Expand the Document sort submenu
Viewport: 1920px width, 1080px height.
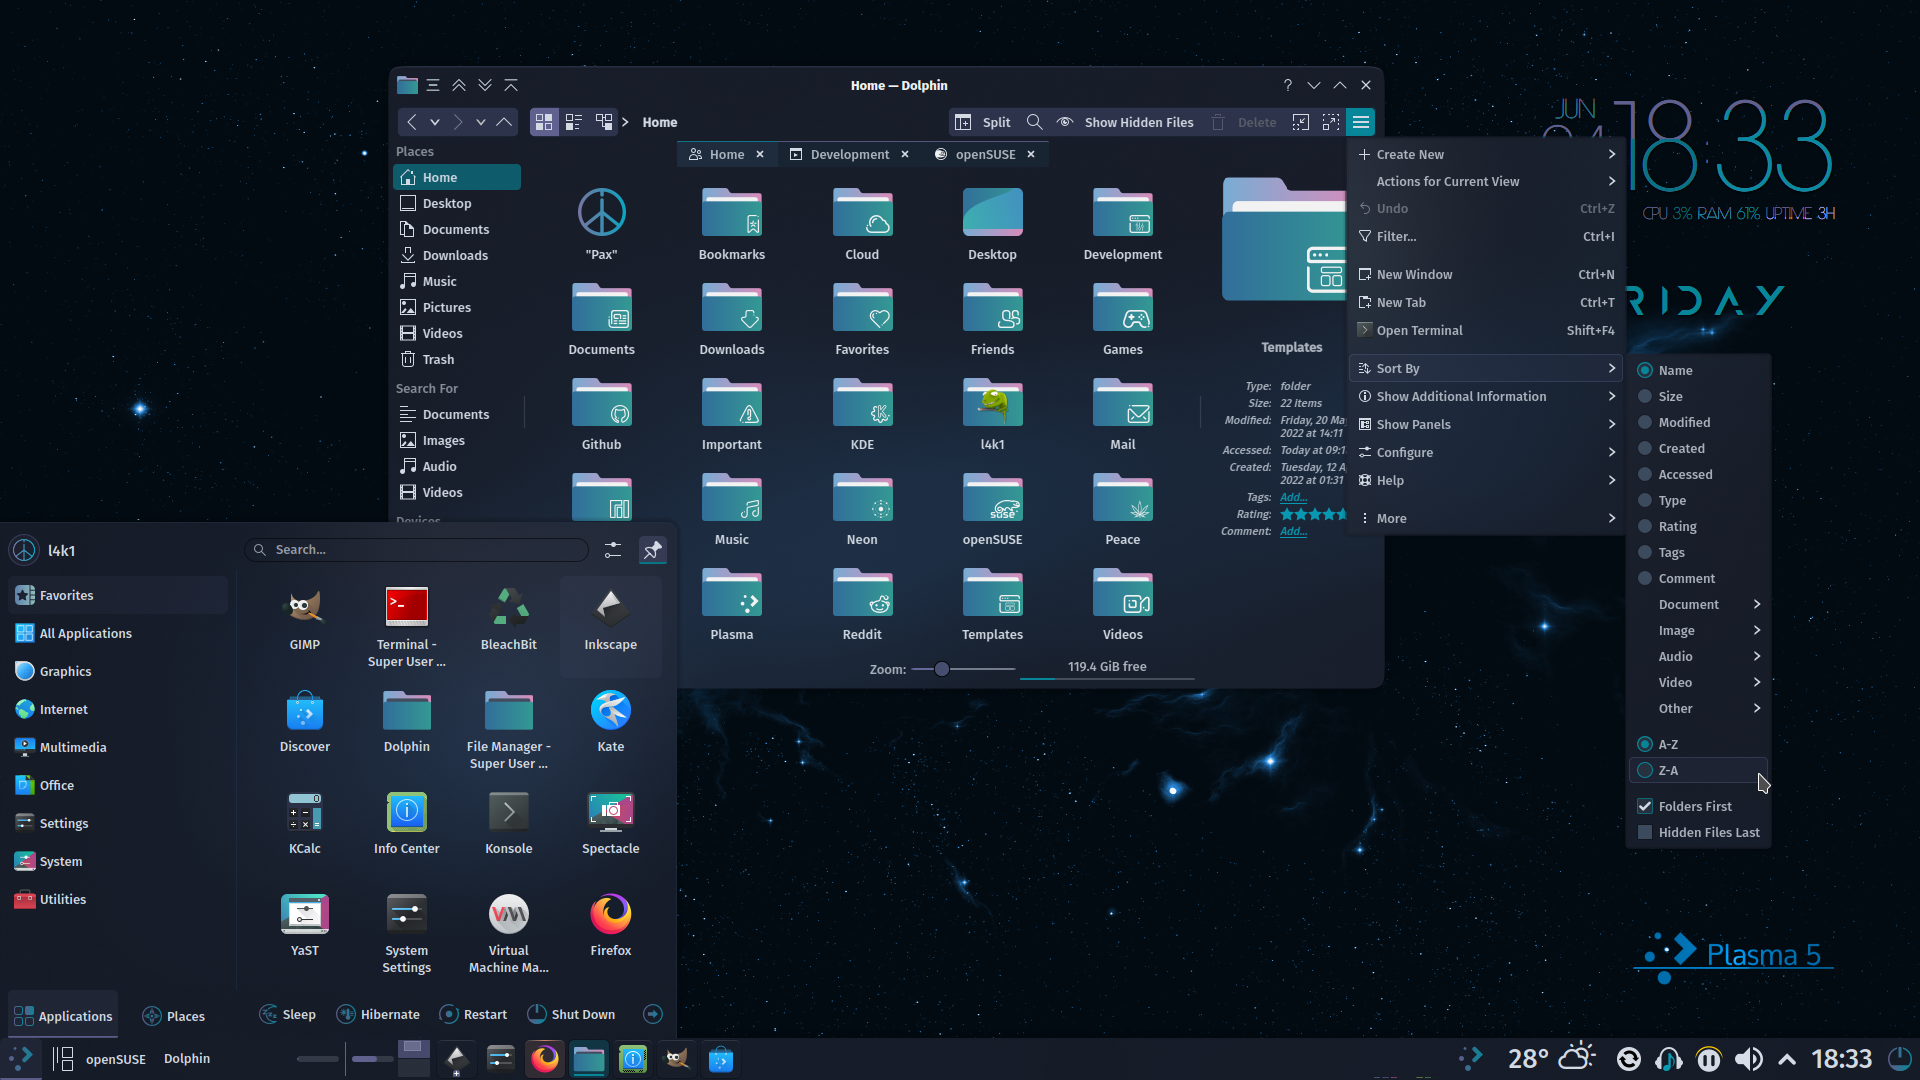pyautogui.click(x=1698, y=604)
